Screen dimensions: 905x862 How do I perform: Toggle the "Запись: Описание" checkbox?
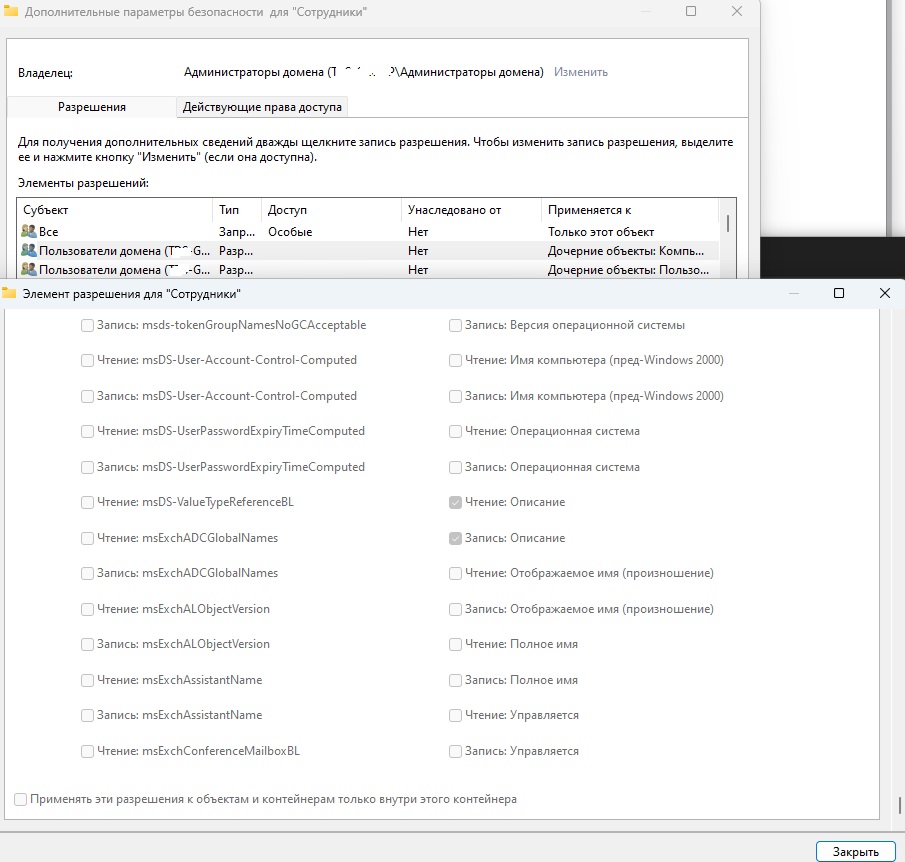click(x=455, y=538)
